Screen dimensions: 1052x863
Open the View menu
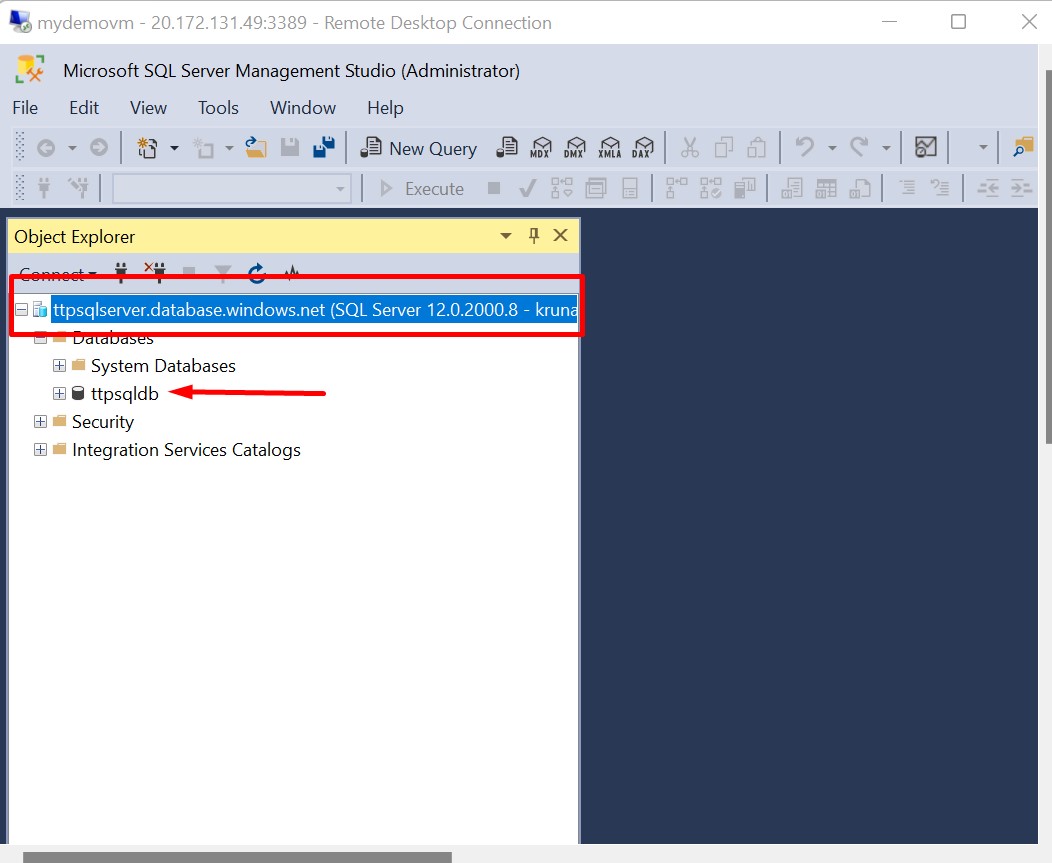coord(148,108)
